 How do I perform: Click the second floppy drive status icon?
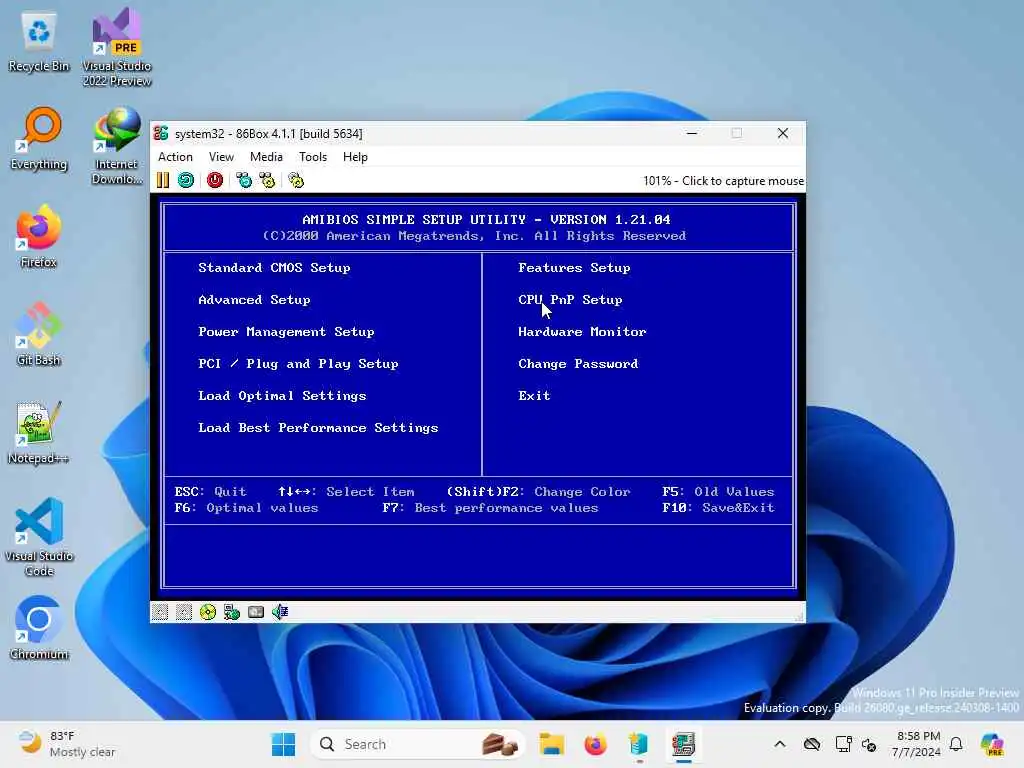coord(184,612)
